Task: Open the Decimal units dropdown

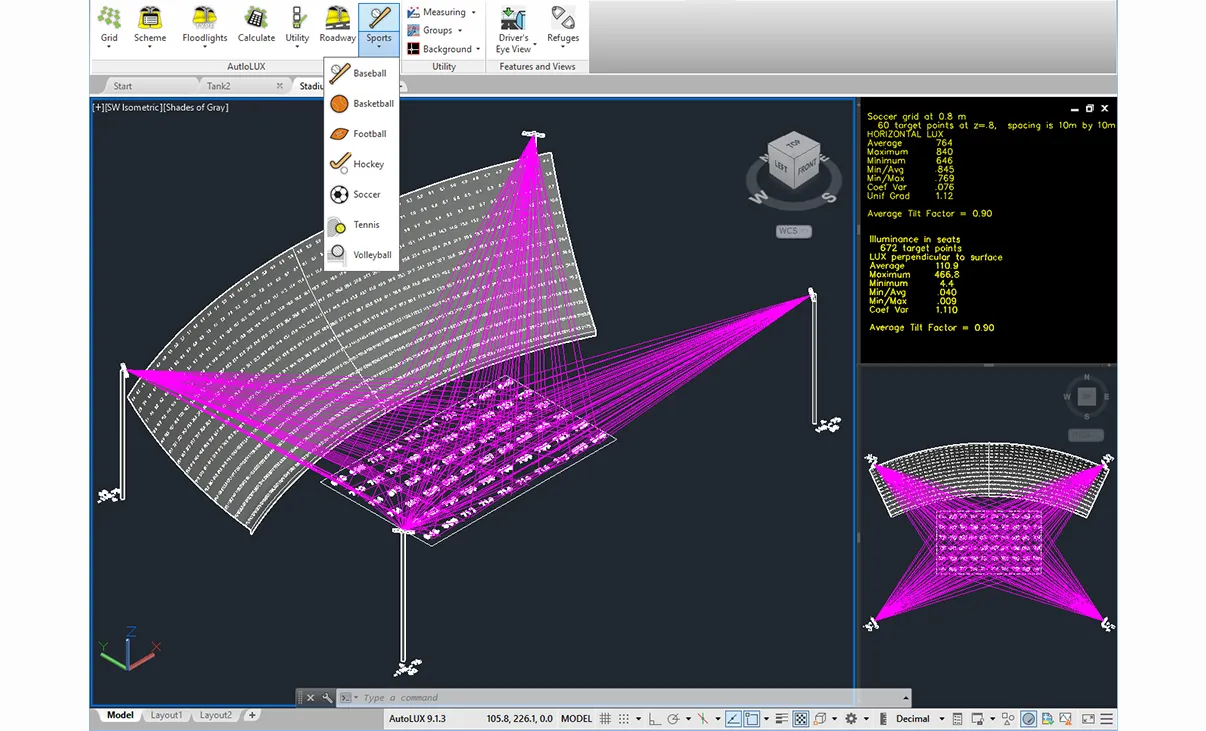Action: click(x=917, y=718)
